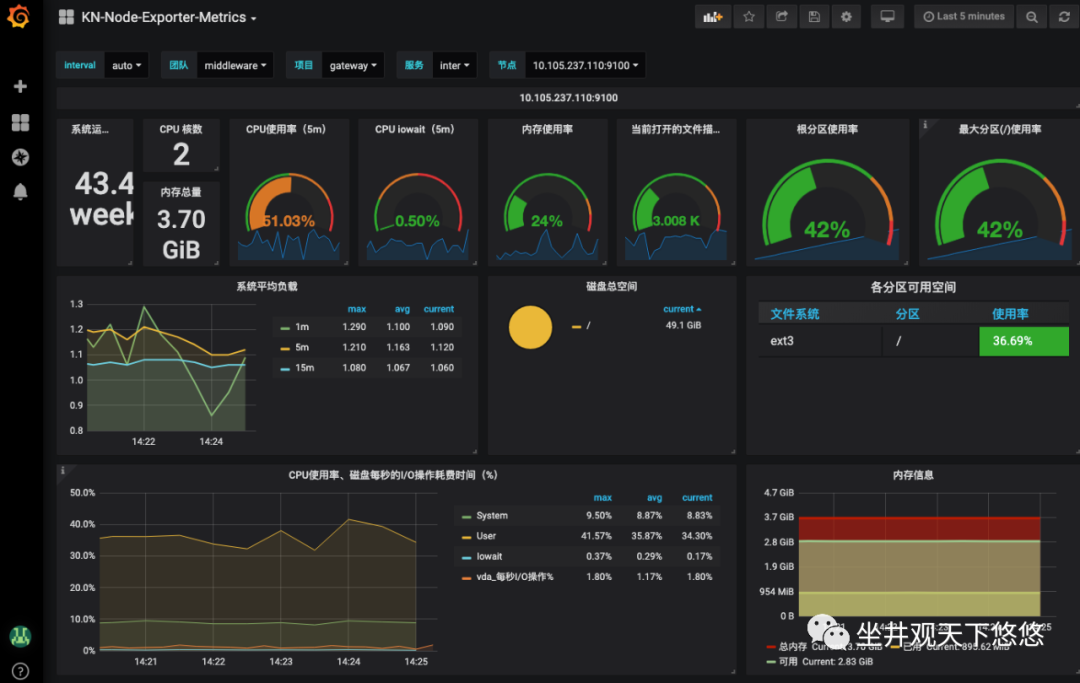This screenshot has width=1080, height=683.
Task: Open dashboard settings gear icon
Action: coord(847,17)
